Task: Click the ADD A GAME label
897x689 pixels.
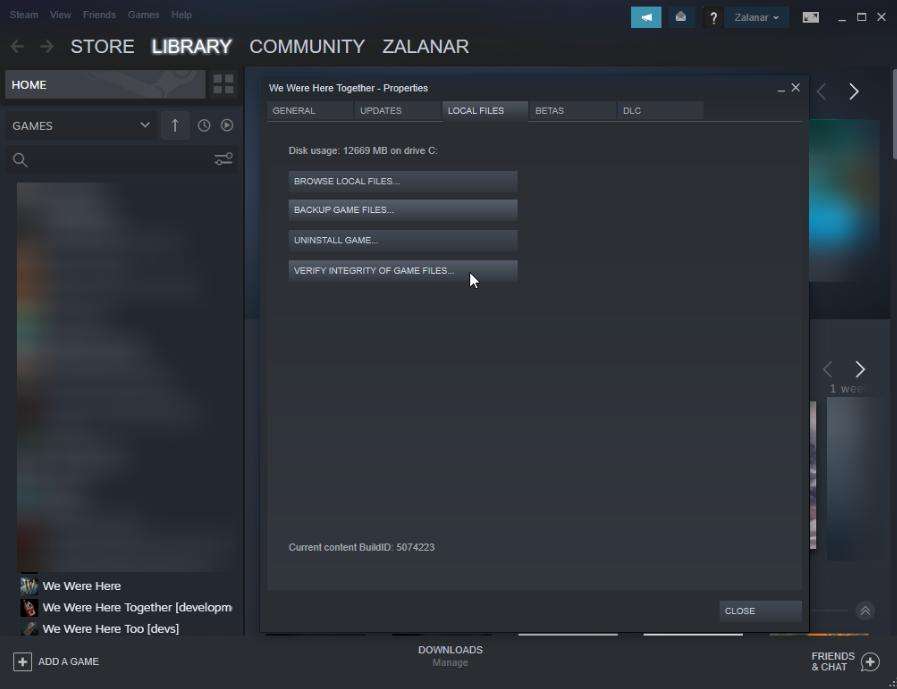Action: click(x=69, y=662)
